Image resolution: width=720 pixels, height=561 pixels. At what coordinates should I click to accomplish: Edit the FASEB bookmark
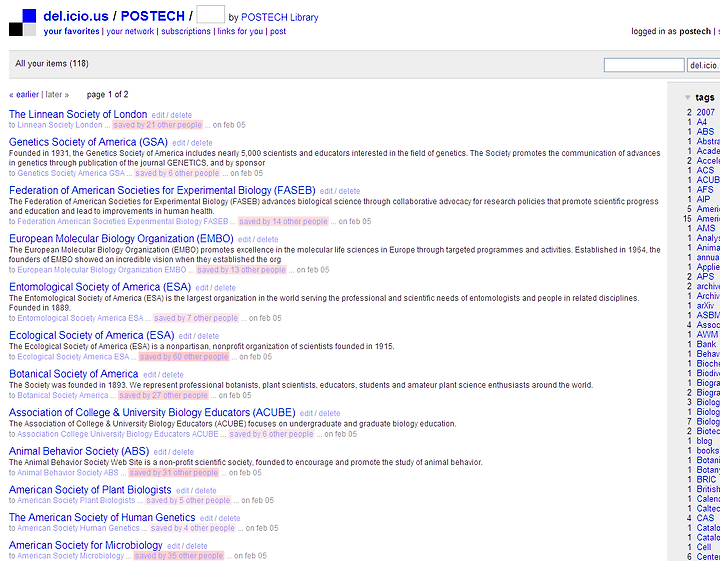(326, 191)
